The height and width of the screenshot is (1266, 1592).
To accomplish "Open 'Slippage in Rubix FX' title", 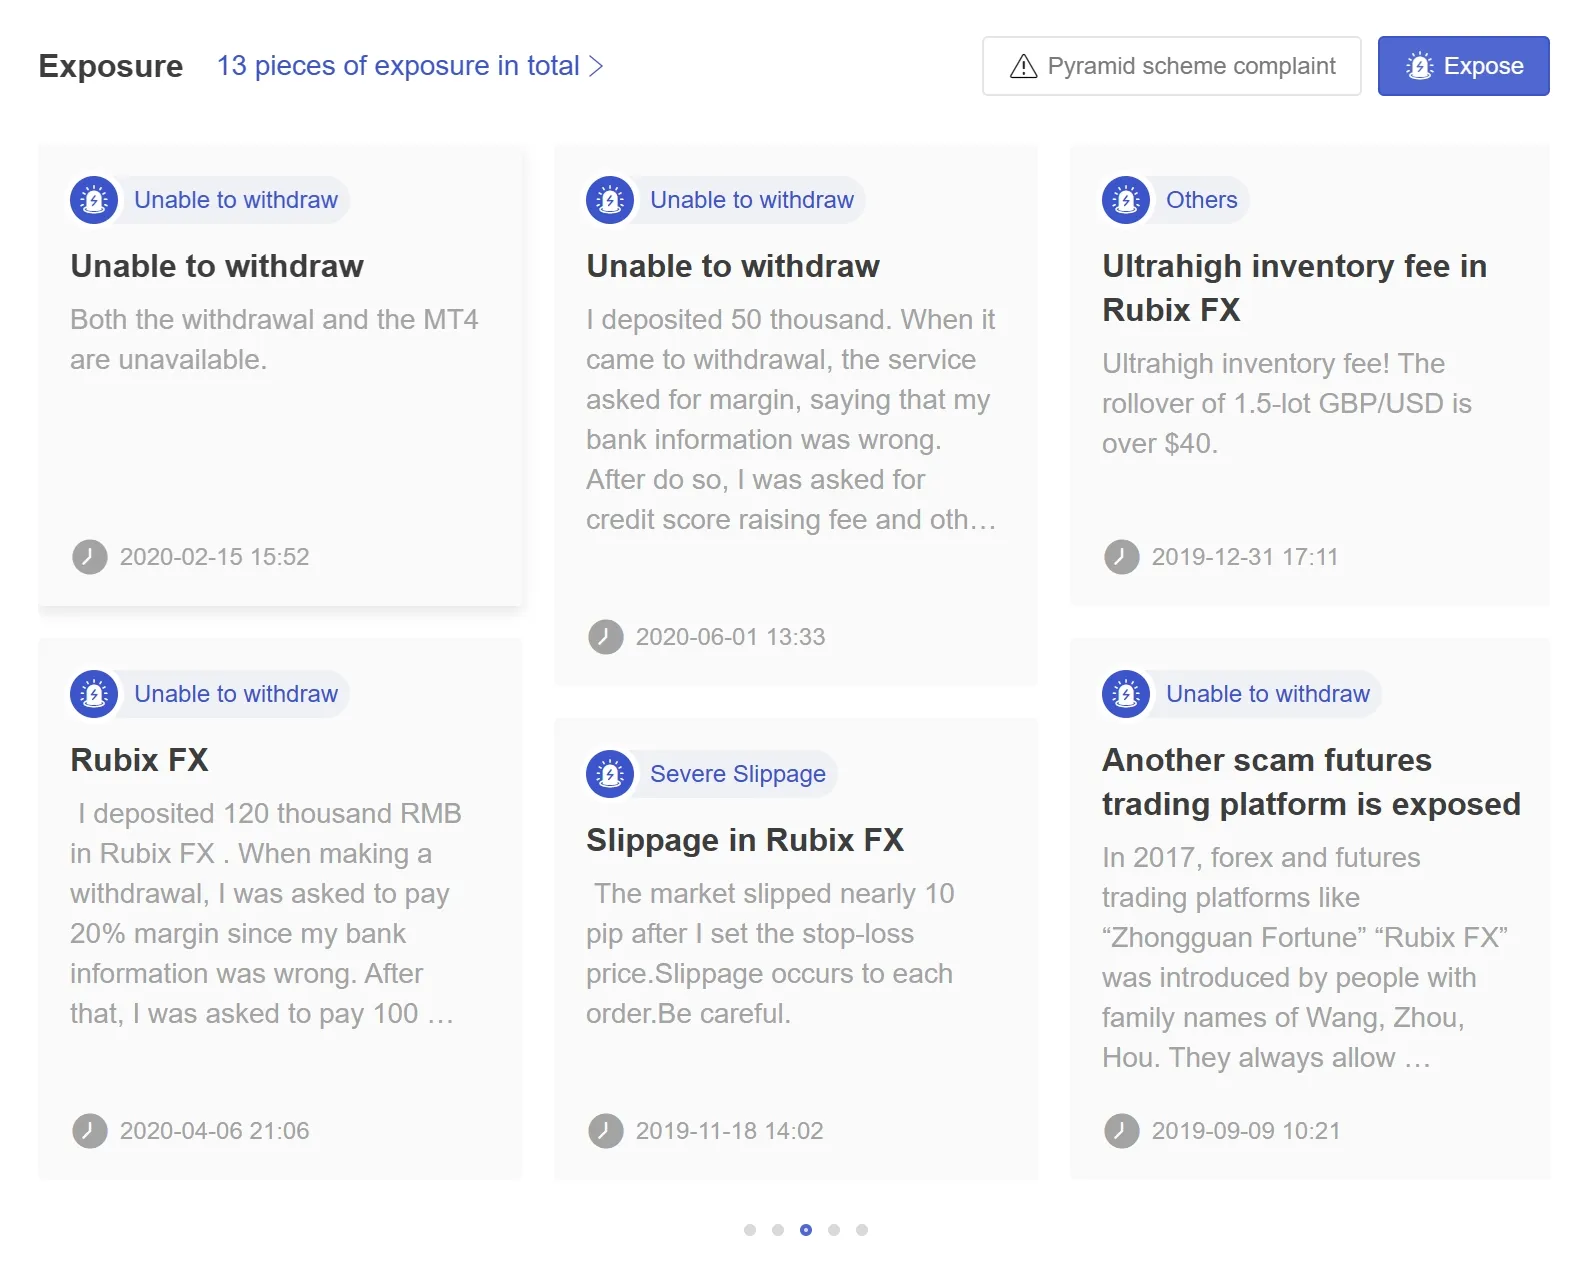I will pyautogui.click(x=745, y=840).
